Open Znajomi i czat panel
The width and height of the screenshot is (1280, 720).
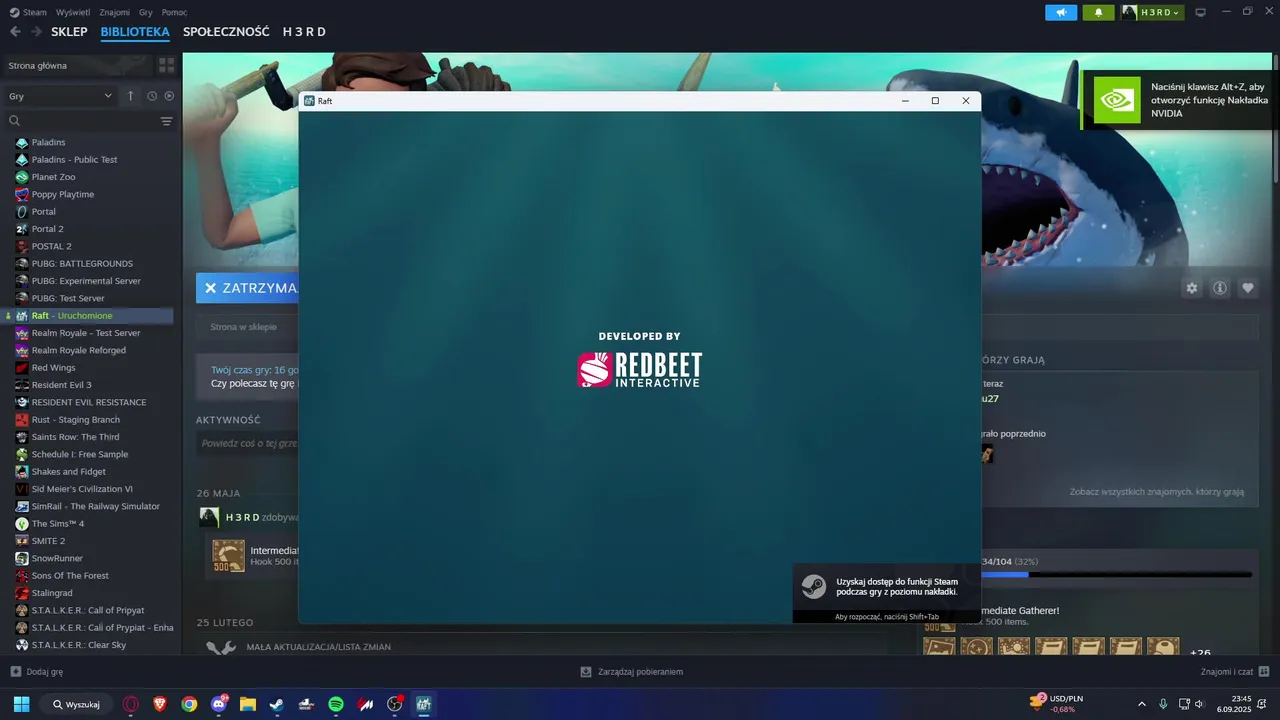(x=1235, y=672)
